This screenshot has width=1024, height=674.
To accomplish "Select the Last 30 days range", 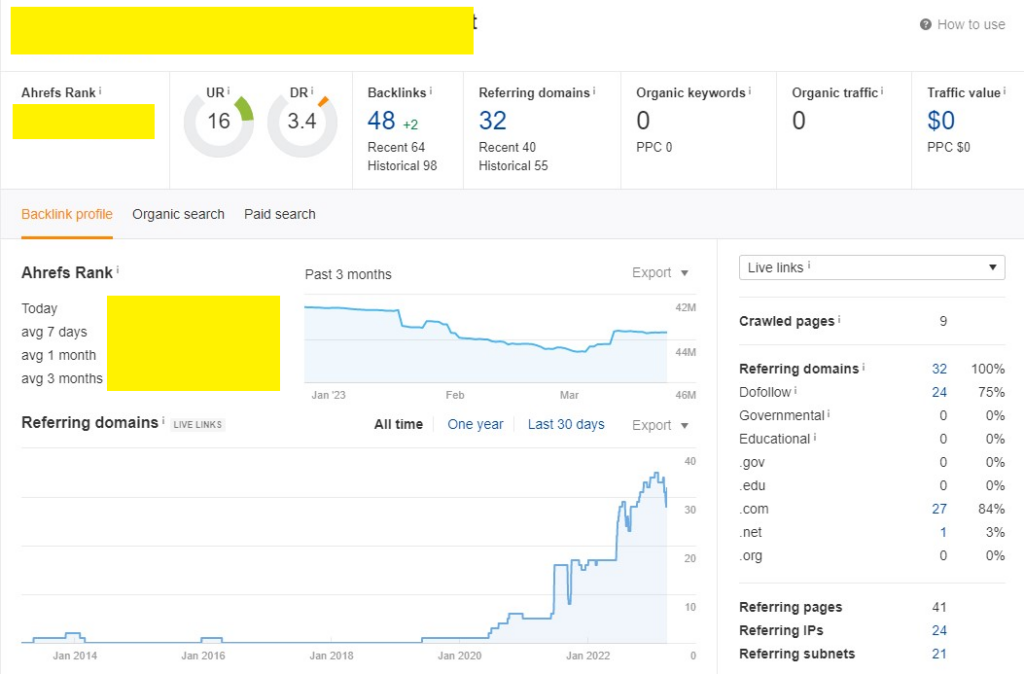I will pos(566,424).
